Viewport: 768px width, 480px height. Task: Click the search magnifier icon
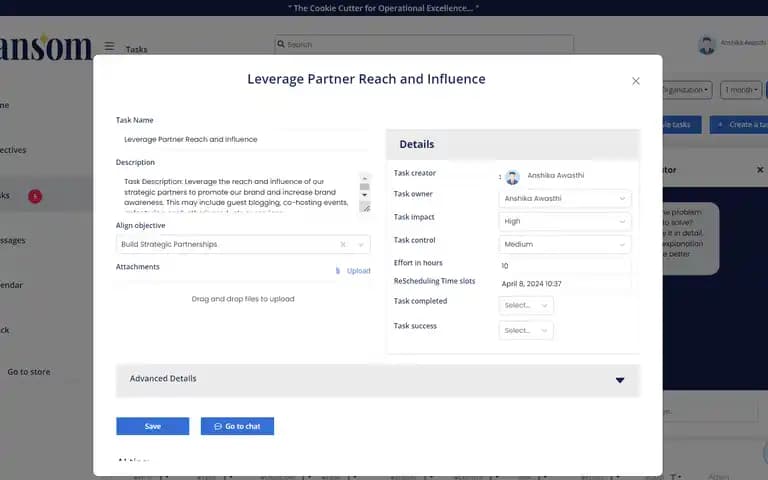(x=281, y=44)
